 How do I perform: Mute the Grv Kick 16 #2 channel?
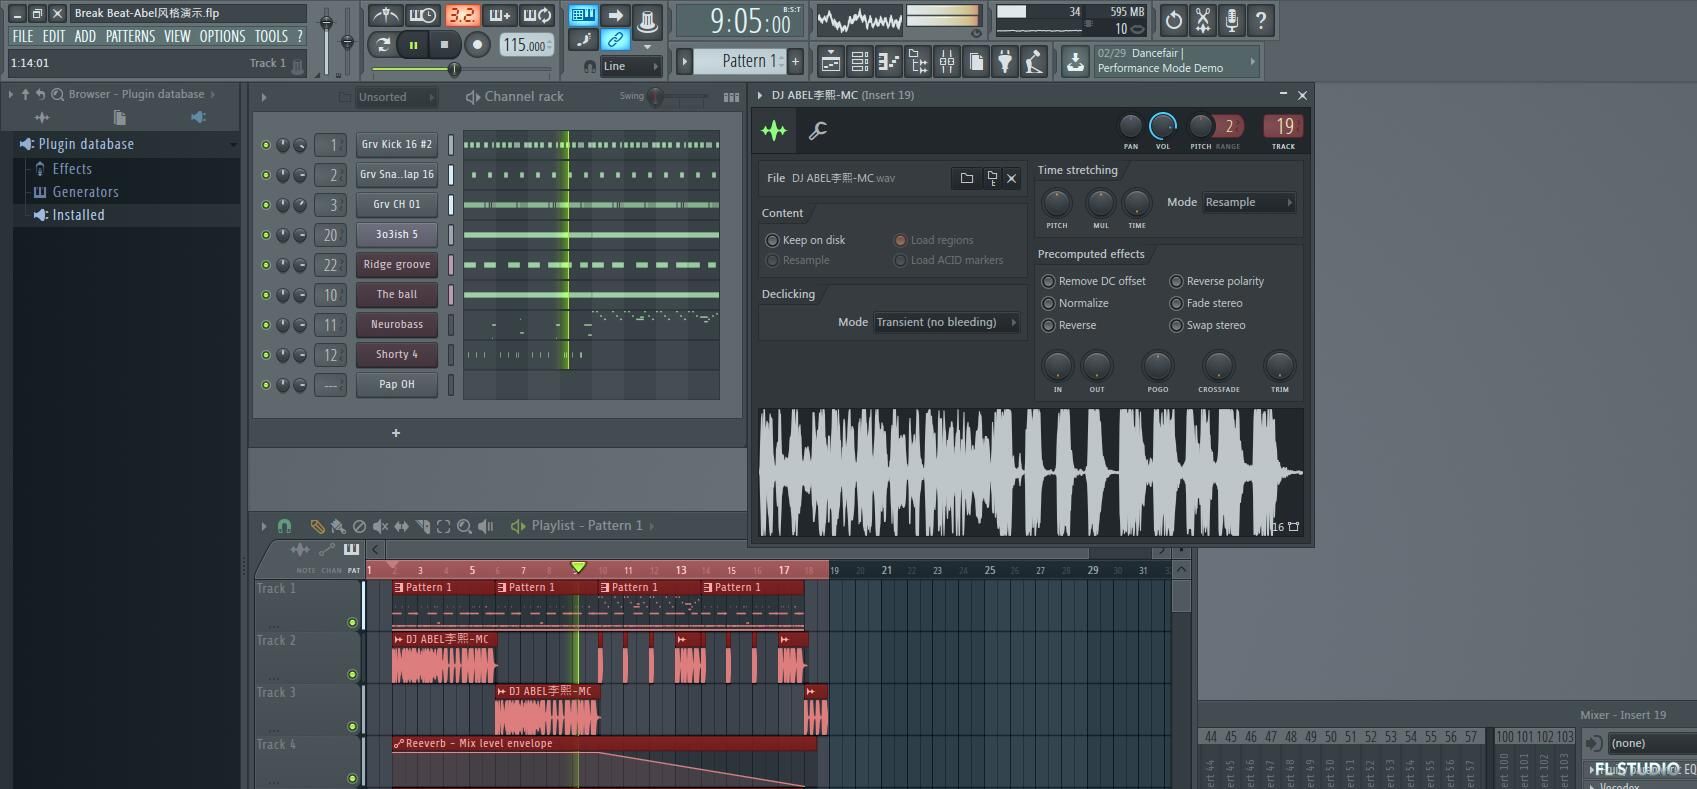(x=266, y=145)
